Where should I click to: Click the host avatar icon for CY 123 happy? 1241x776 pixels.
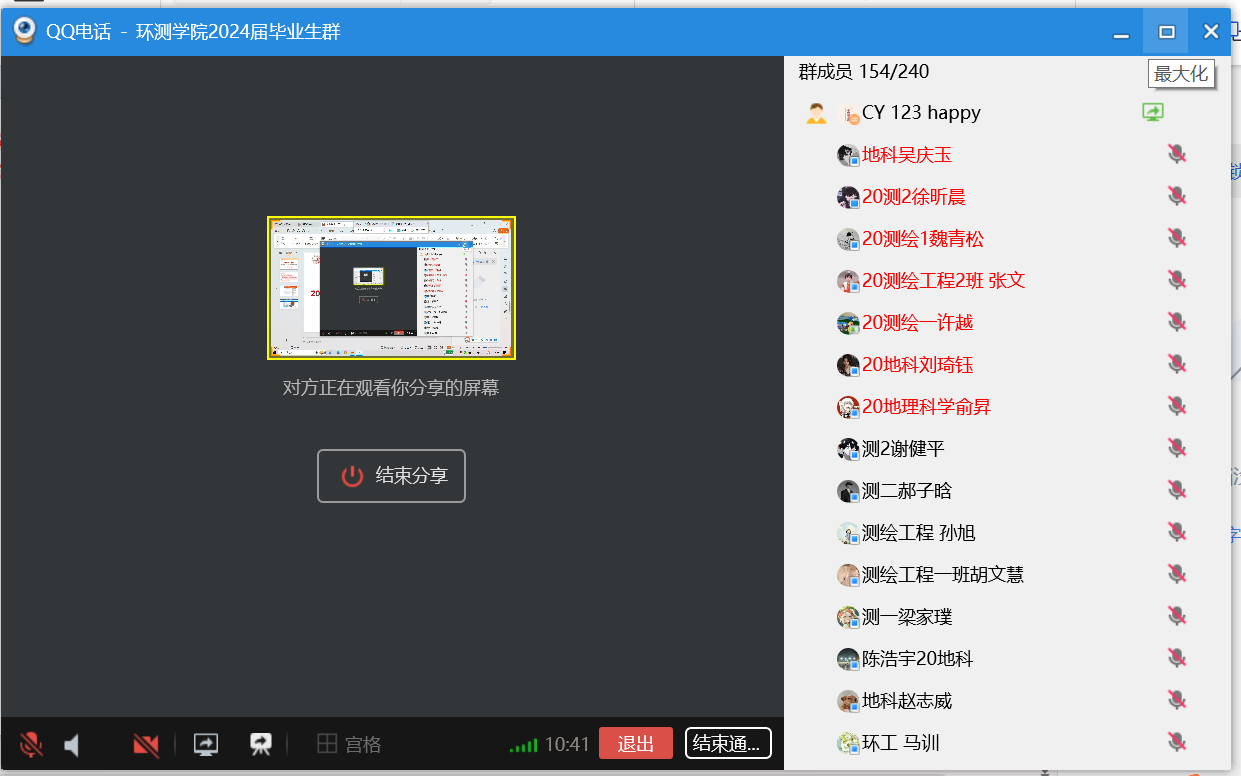(x=816, y=113)
